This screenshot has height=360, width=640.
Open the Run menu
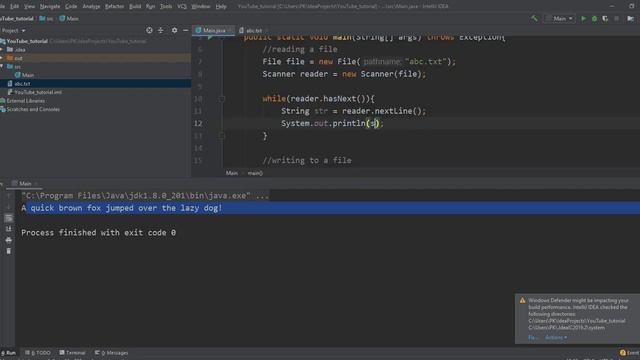click(x=150, y=7)
